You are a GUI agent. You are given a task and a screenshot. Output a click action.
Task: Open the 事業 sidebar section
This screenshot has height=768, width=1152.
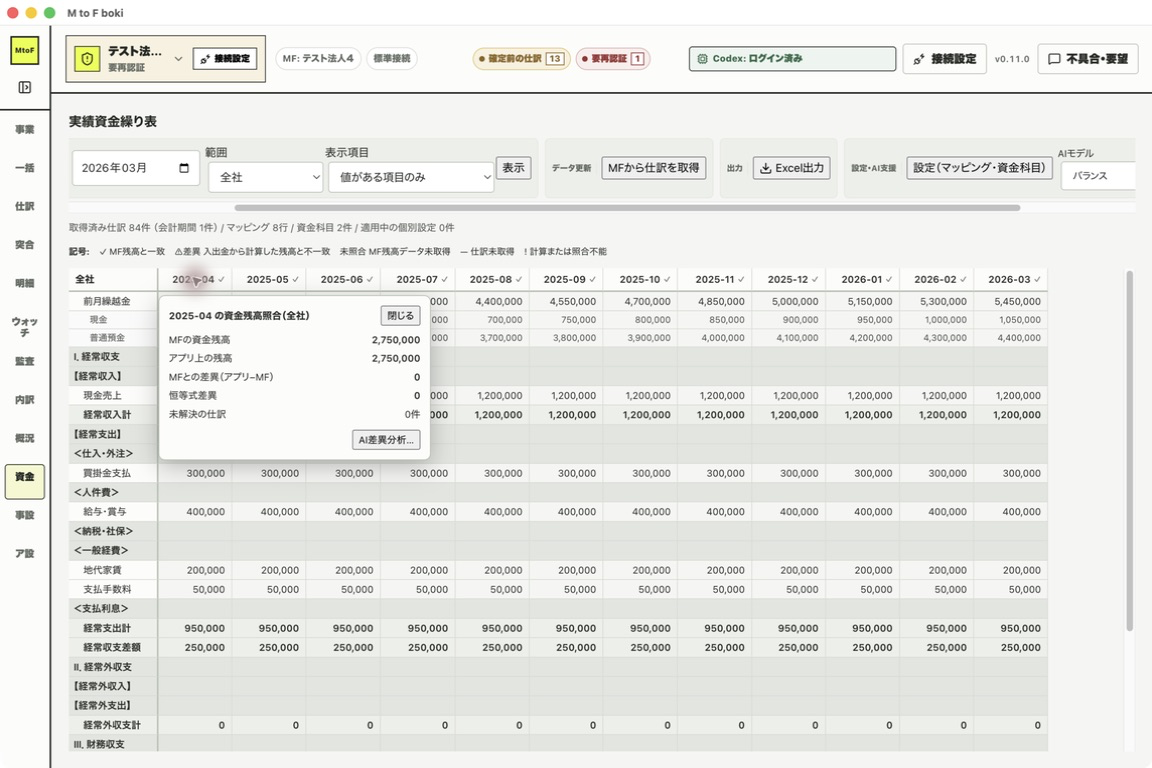24,129
